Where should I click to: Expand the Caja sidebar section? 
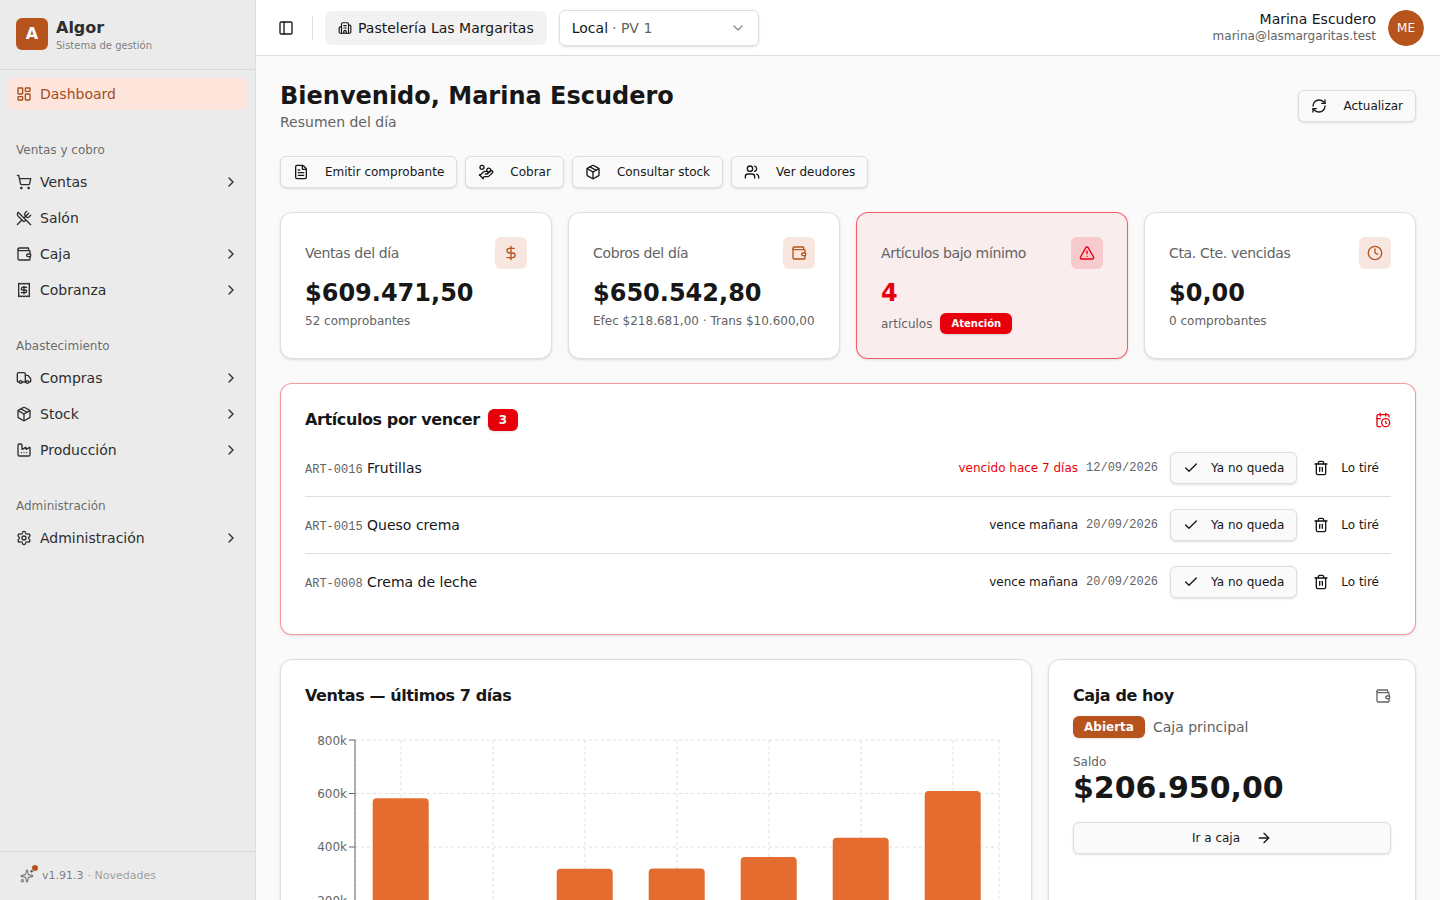[128, 254]
